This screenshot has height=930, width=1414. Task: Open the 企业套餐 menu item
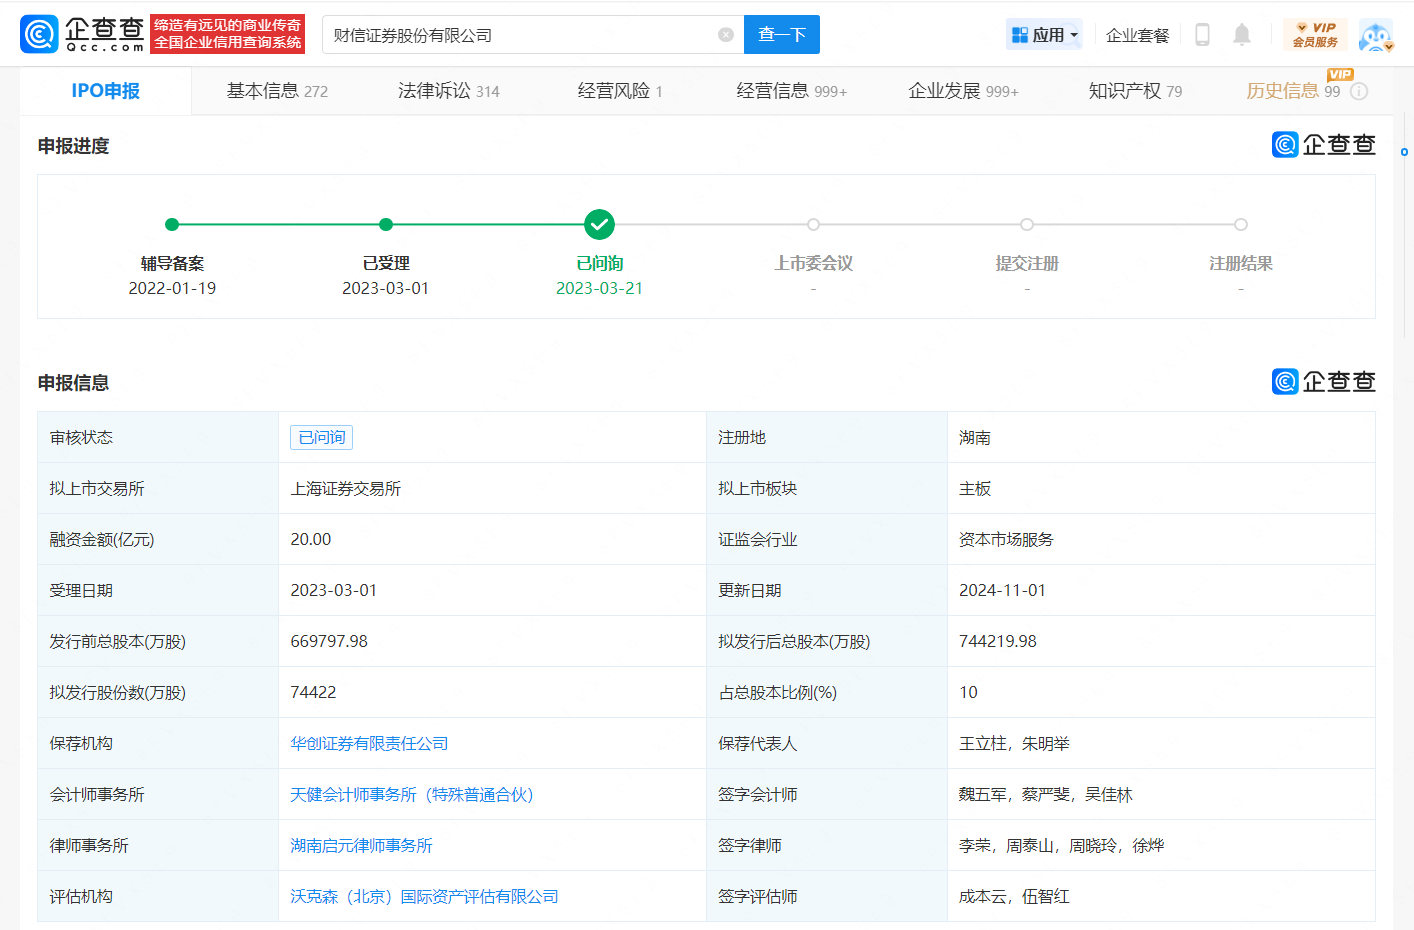1137,35
